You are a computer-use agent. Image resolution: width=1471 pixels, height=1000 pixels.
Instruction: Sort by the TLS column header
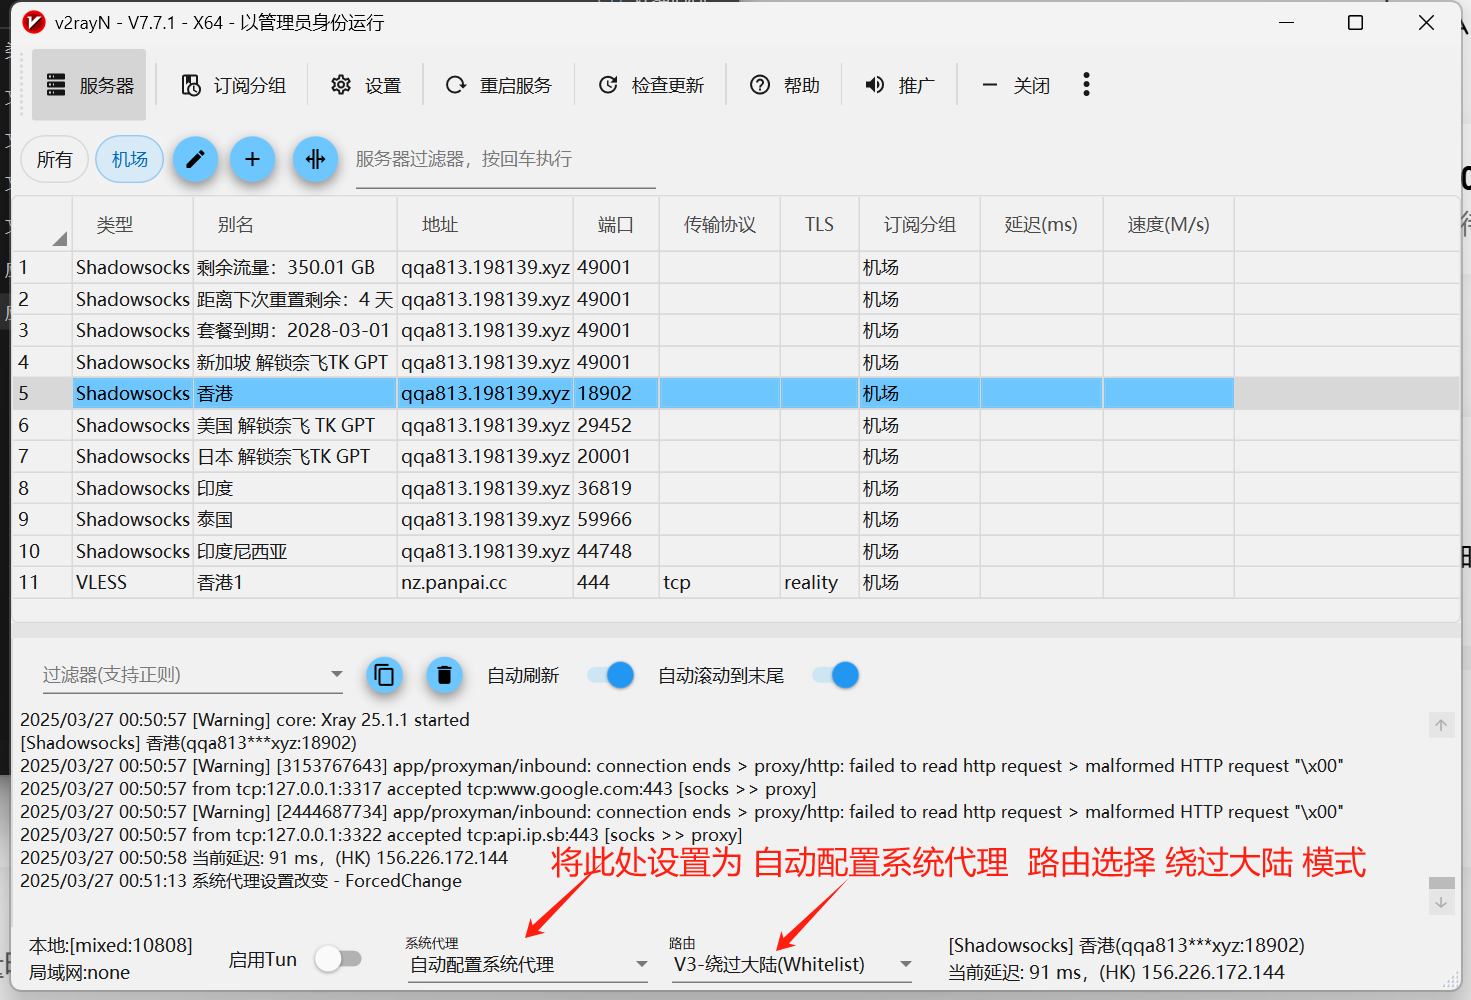click(x=819, y=225)
